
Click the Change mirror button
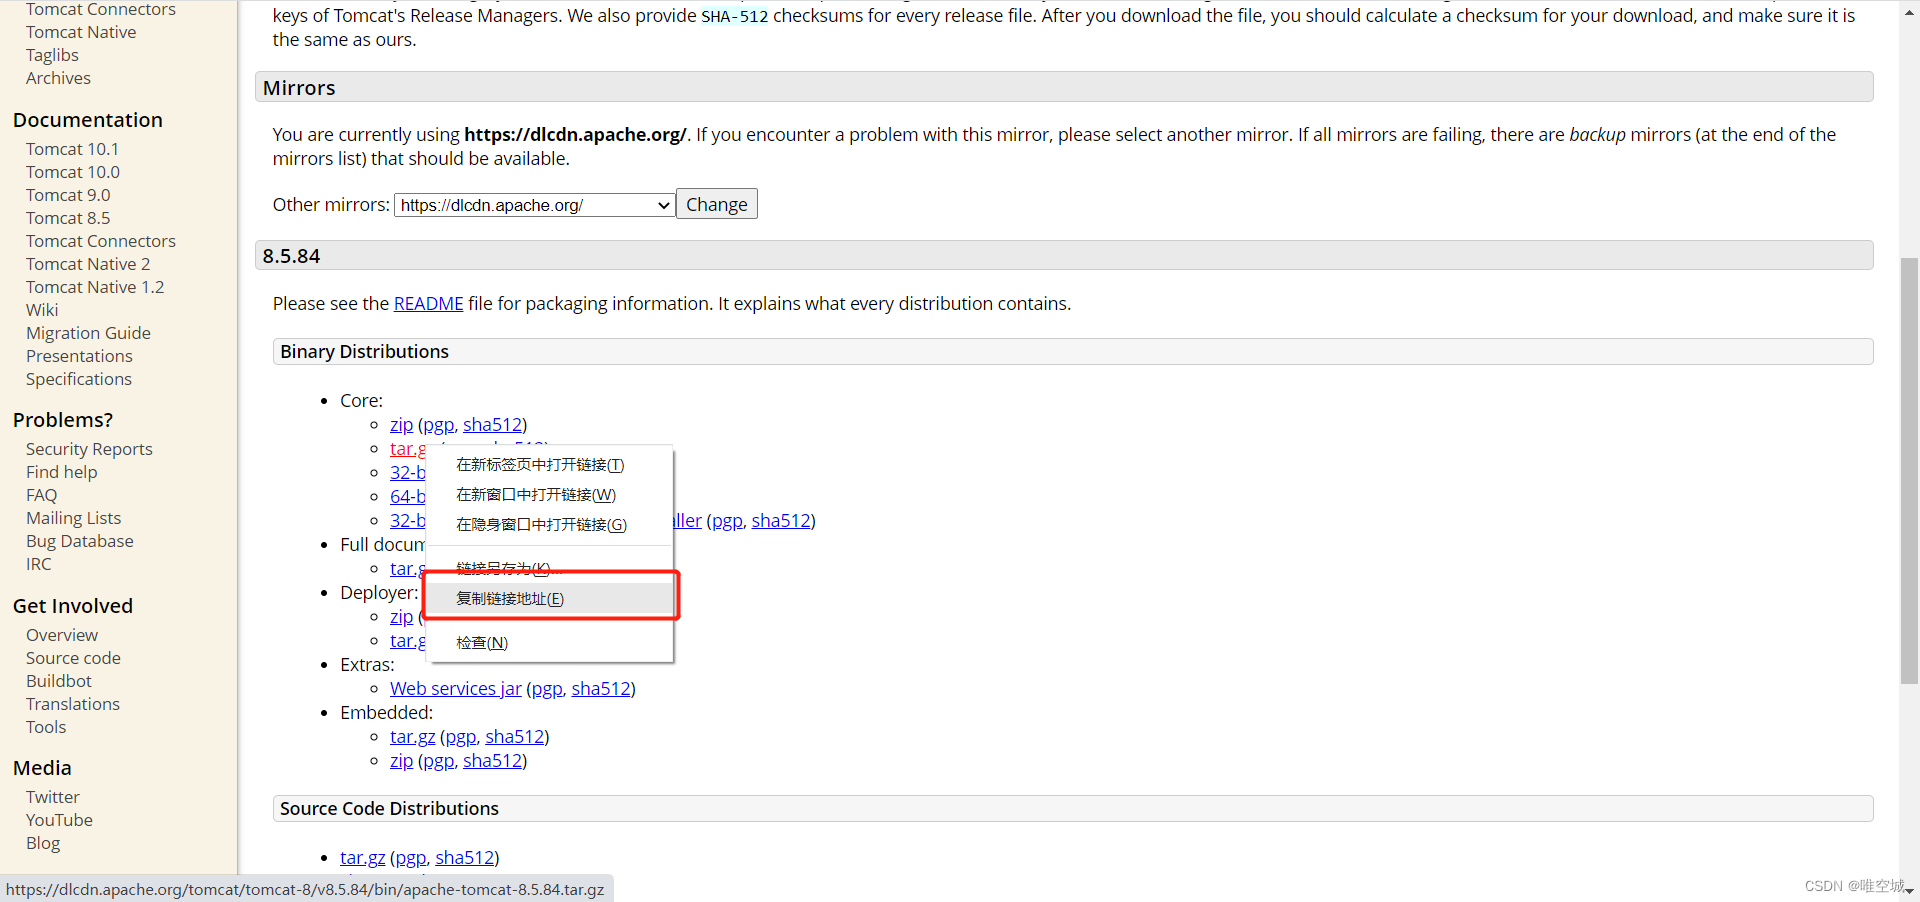click(716, 204)
